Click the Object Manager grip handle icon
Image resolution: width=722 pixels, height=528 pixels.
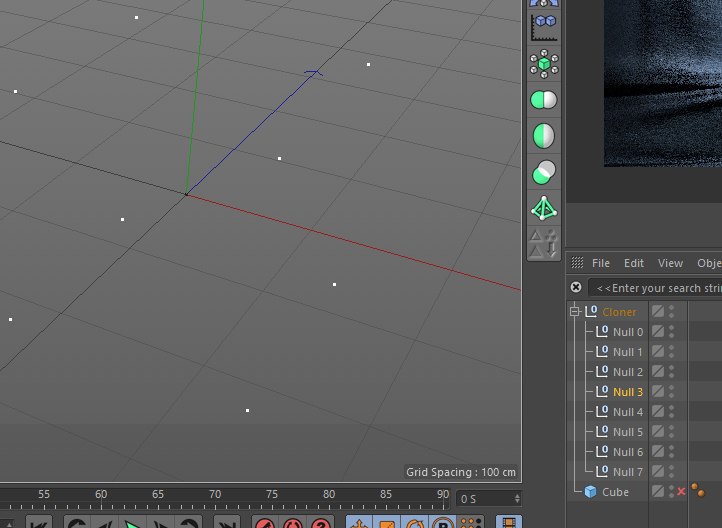click(x=577, y=262)
